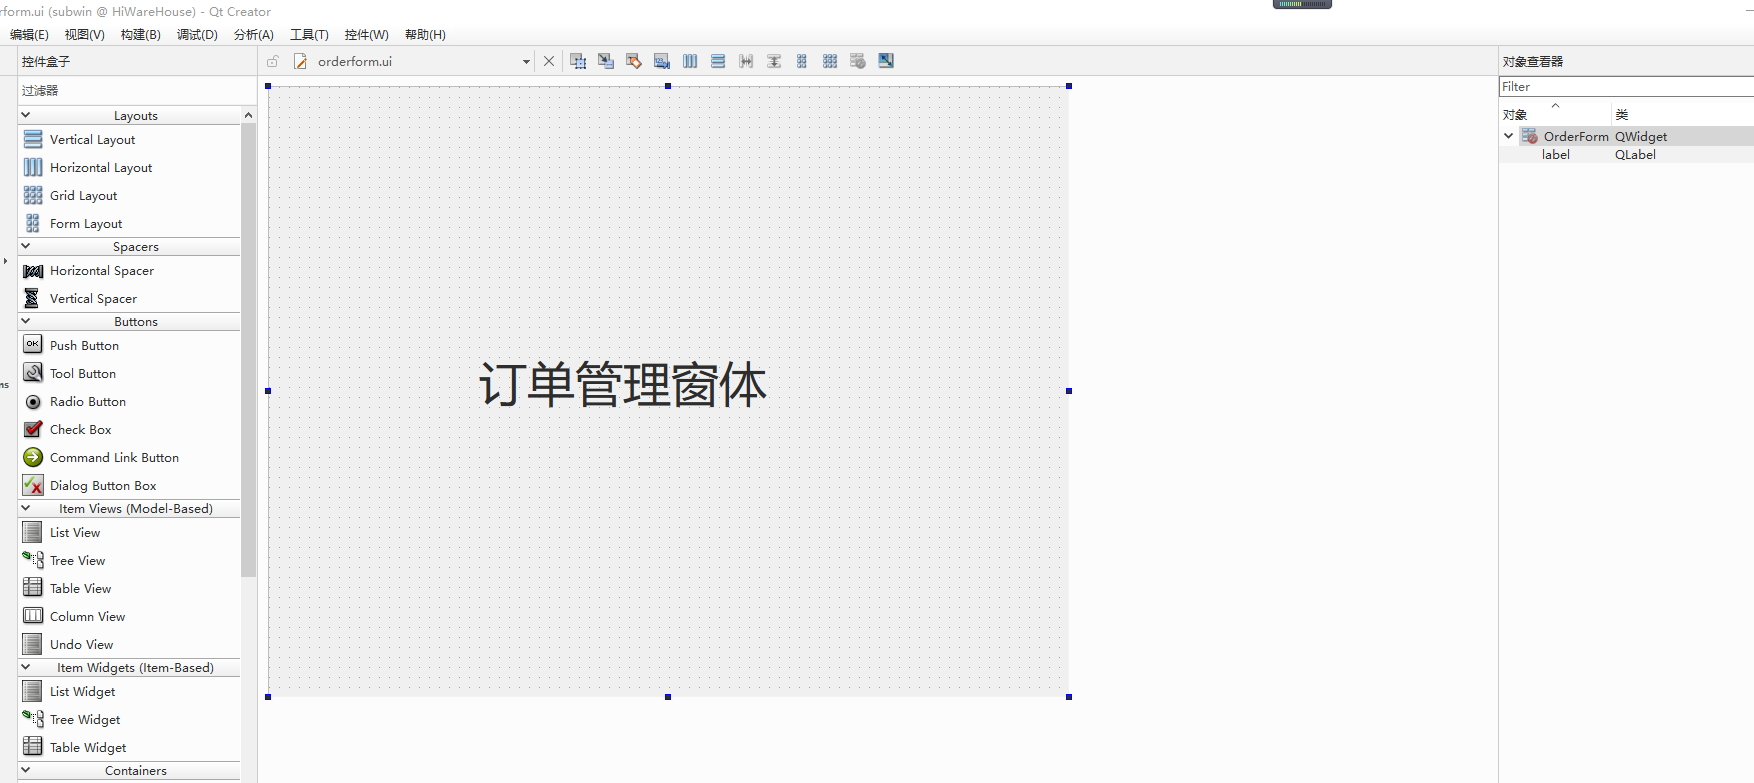The image size is (1754, 783).
Task: Apply form layout toolbar icon
Action: click(802, 61)
